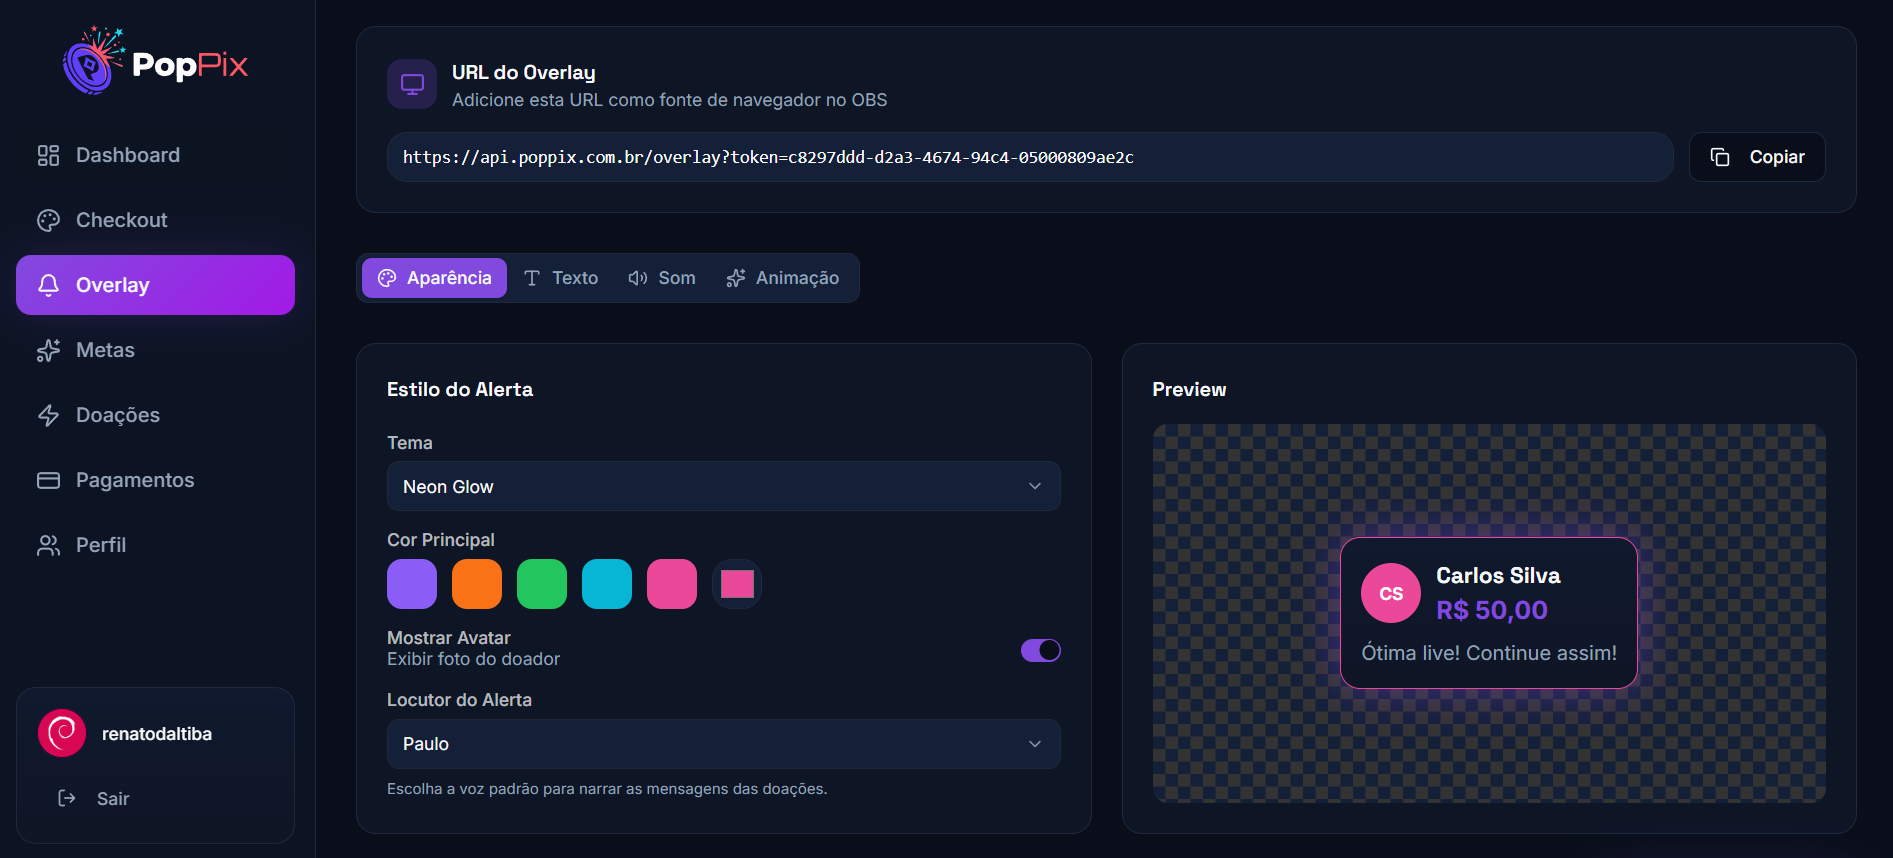Click the Pagamentos credit card icon
The image size is (1893, 858).
click(48, 480)
